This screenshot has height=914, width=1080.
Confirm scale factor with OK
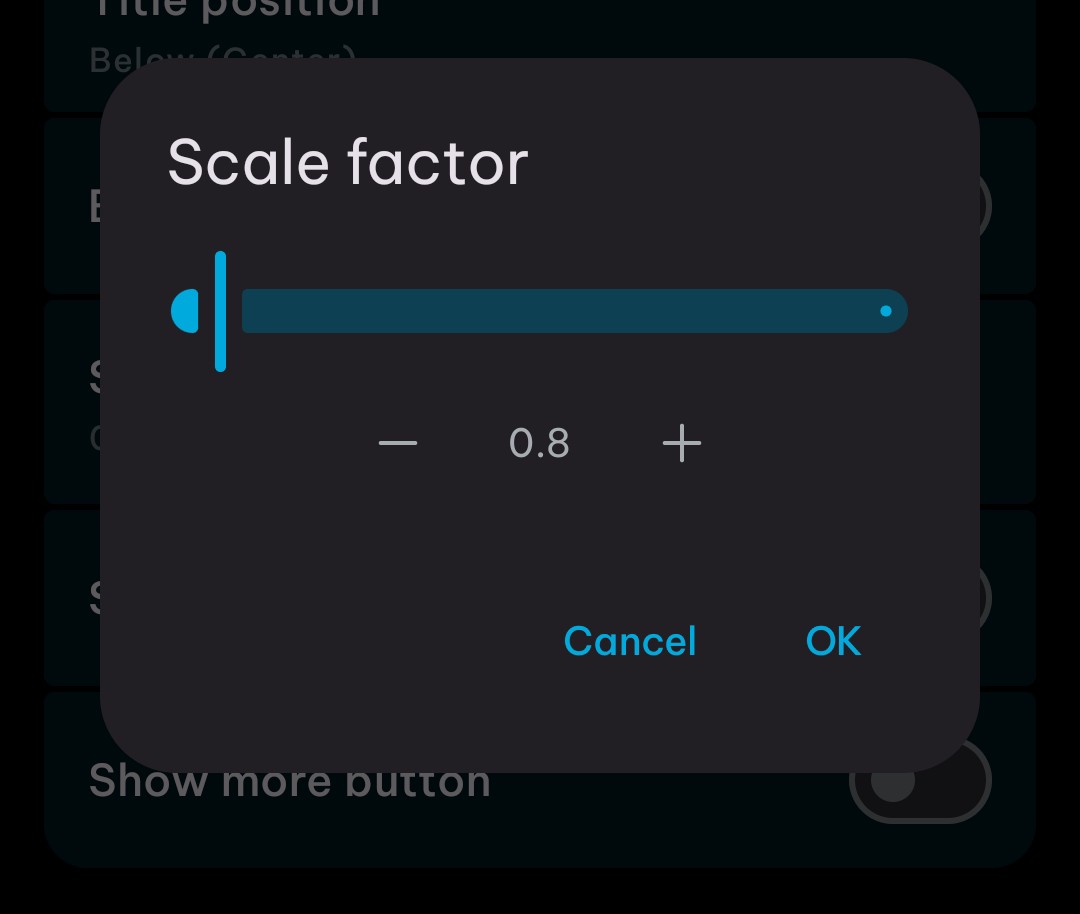833,641
